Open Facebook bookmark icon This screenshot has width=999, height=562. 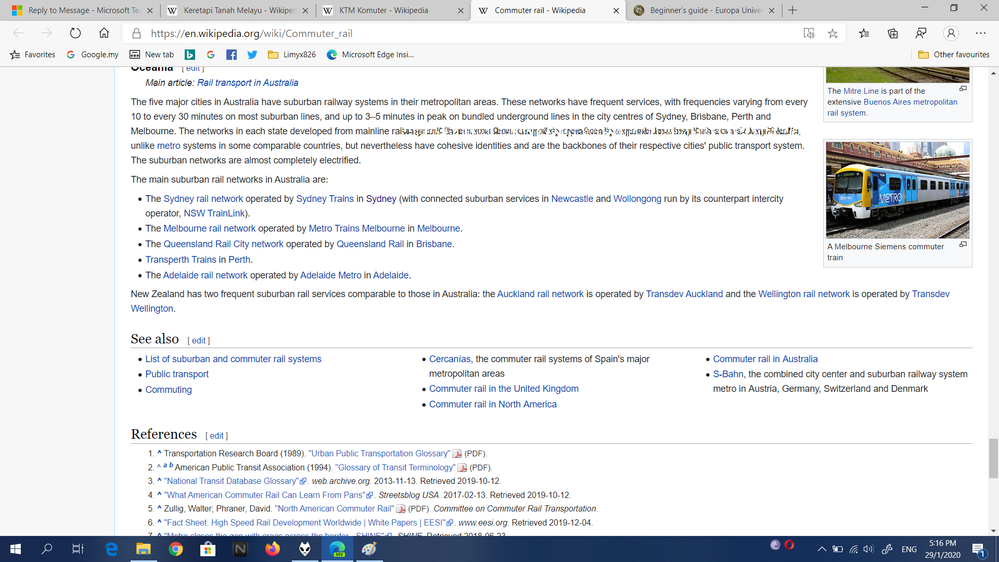[x=231, y=55]
